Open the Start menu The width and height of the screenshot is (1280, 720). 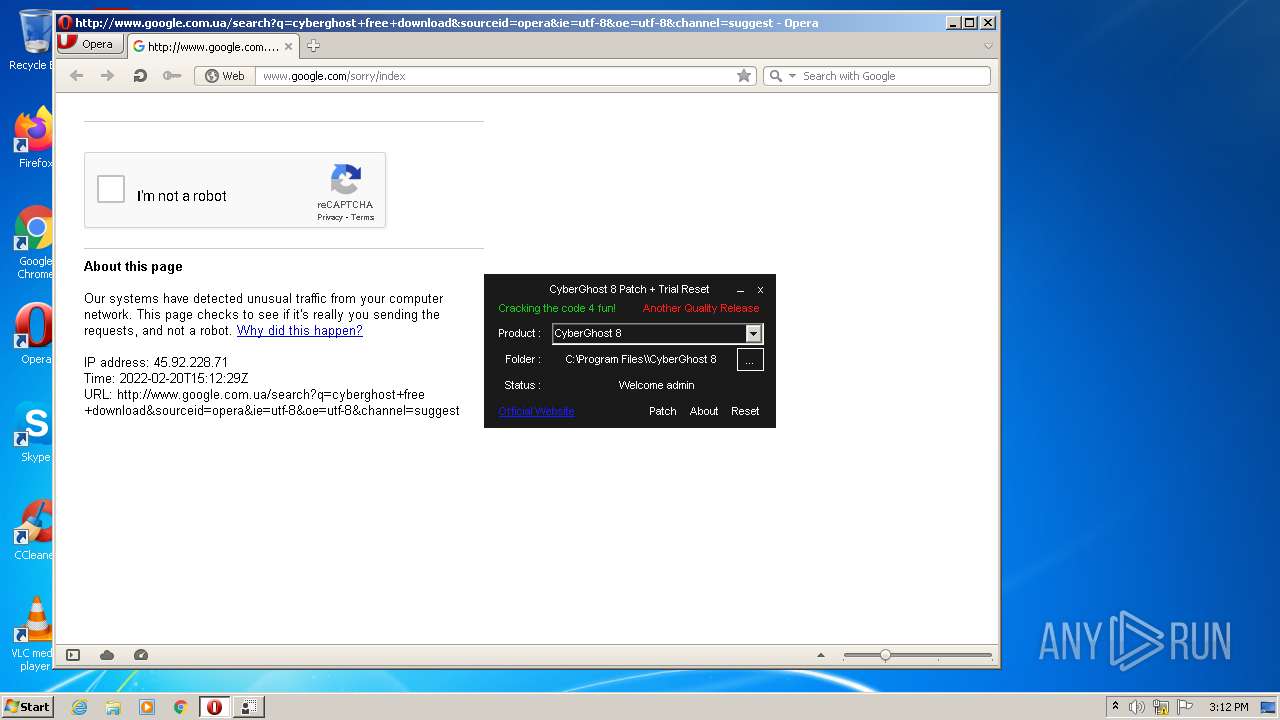27,706
